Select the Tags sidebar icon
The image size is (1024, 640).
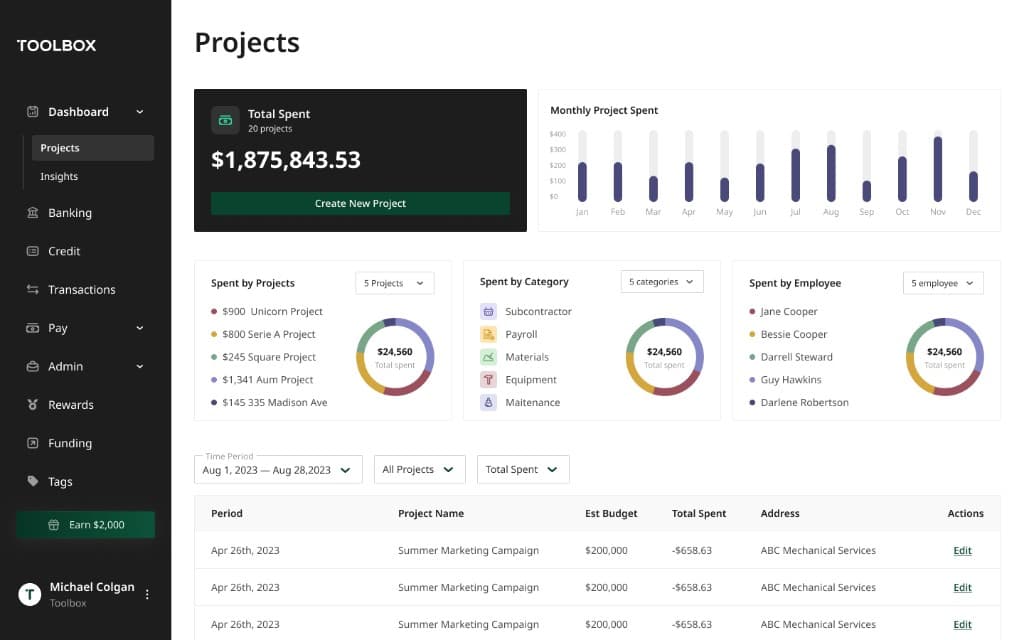tap(32, 481)
